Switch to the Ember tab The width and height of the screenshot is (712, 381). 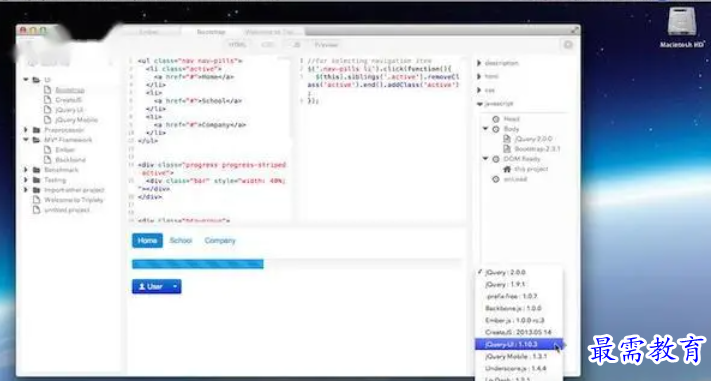point(148,32)
